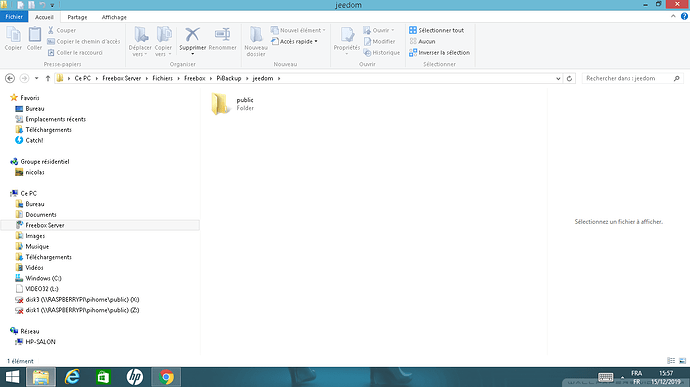This screenshot has width=690, height=387.
Task: Open Google Chrome from the taskbar
Action: click(166, 377)
